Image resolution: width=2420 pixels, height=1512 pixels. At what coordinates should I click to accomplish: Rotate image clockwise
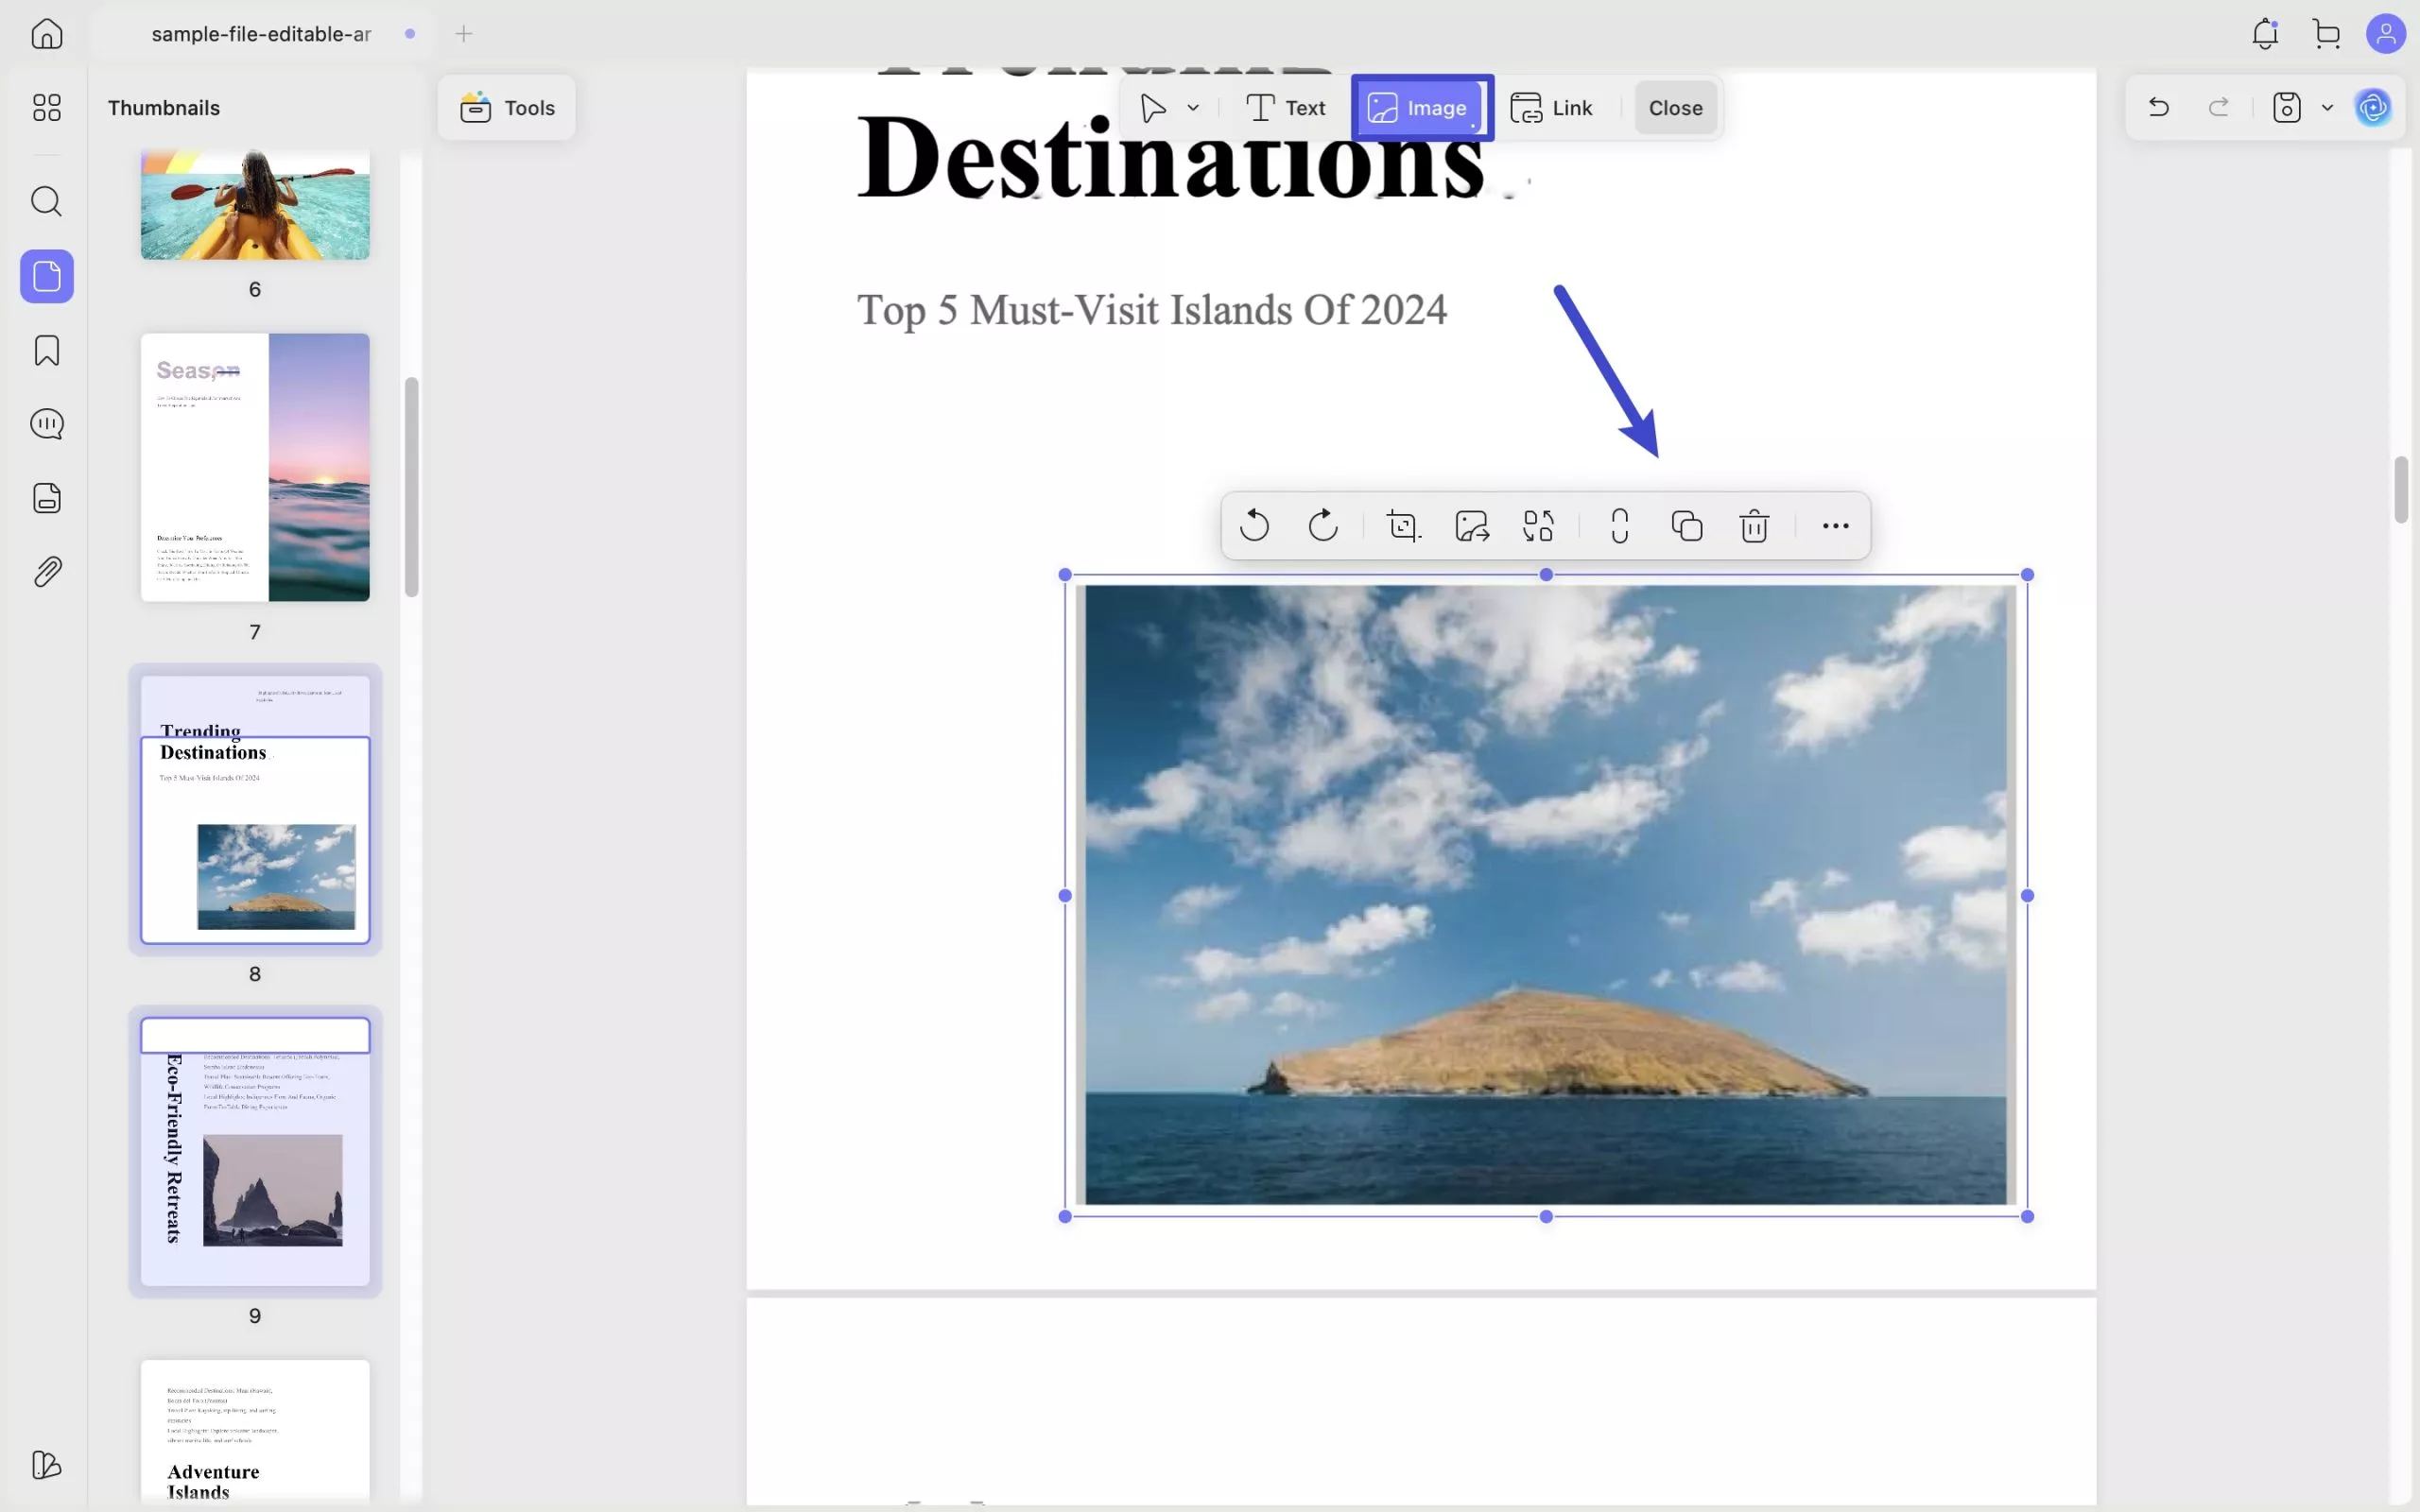1323,526
